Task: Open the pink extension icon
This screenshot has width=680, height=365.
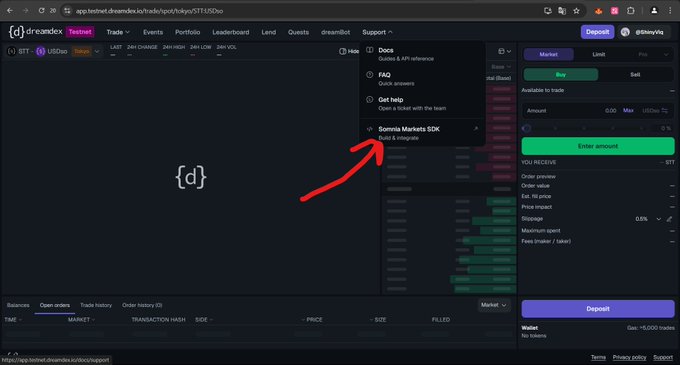Action: [x=615, y=11]
